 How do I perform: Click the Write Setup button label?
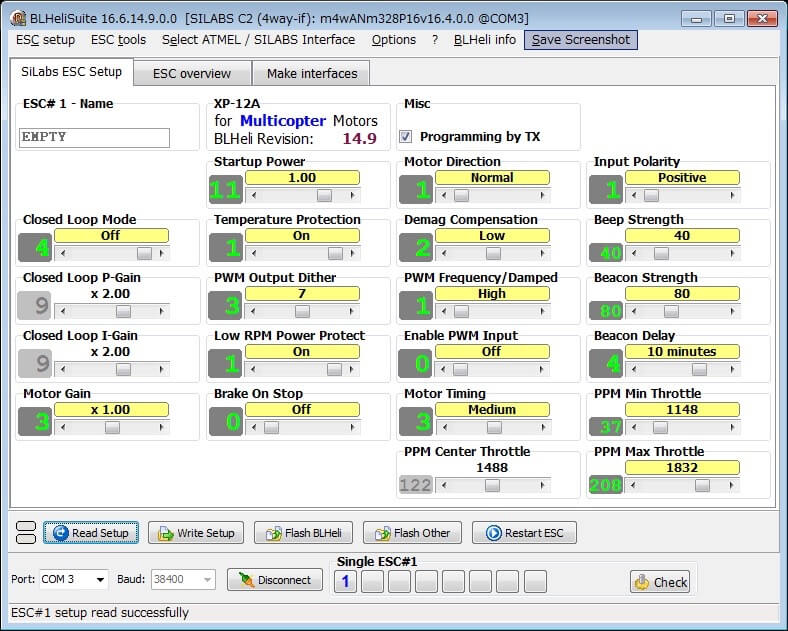click(x=206, y=533)
